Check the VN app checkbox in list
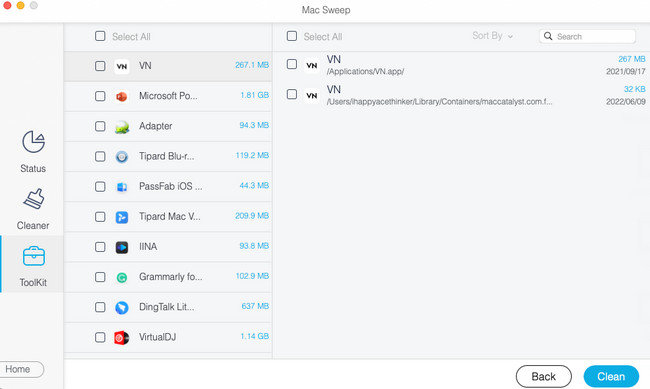The image size is (650, 389). (x=100, y=66)
